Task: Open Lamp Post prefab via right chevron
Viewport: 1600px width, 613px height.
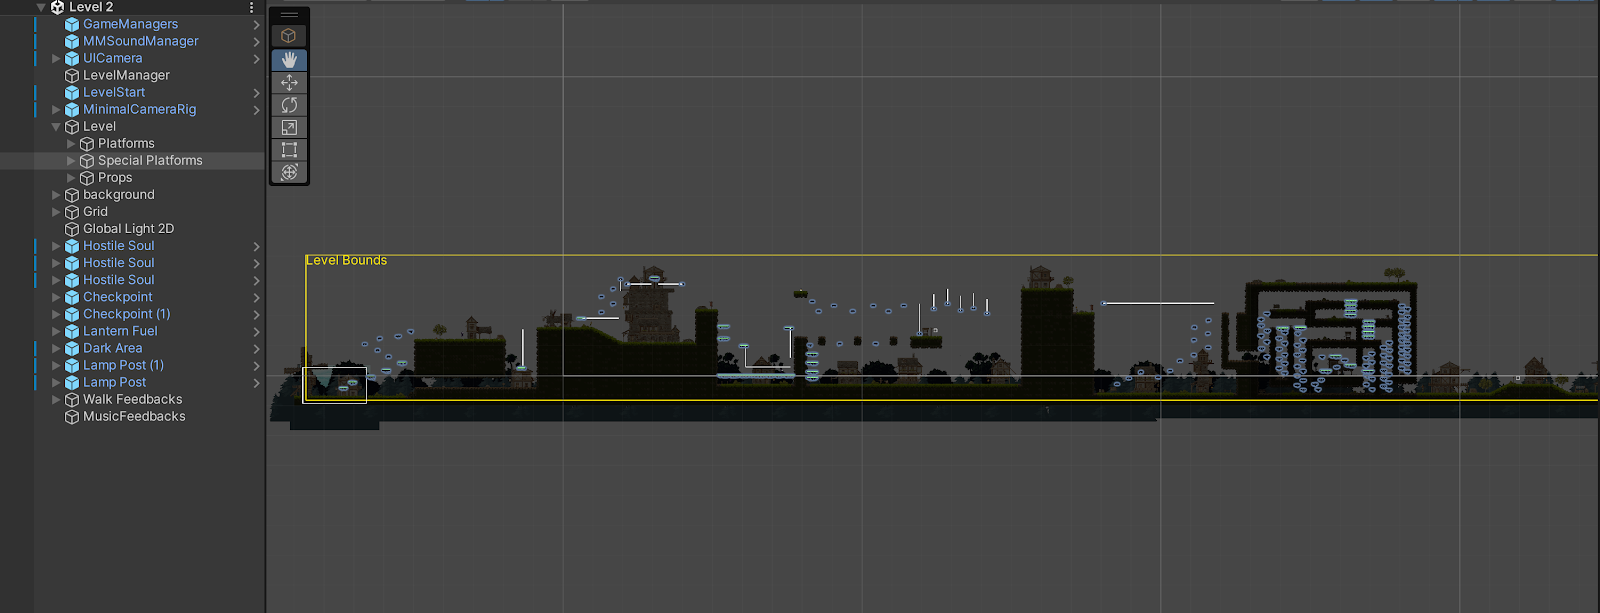Action: 256,382
